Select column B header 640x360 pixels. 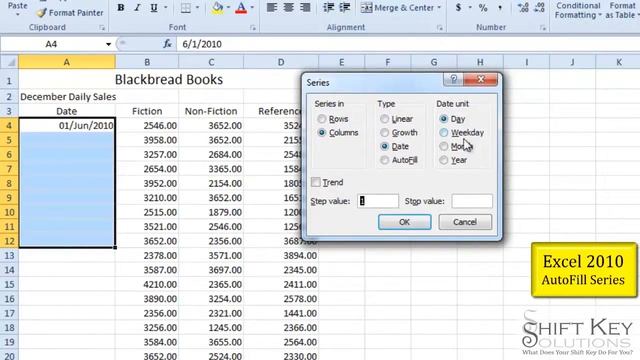point(147,62)
